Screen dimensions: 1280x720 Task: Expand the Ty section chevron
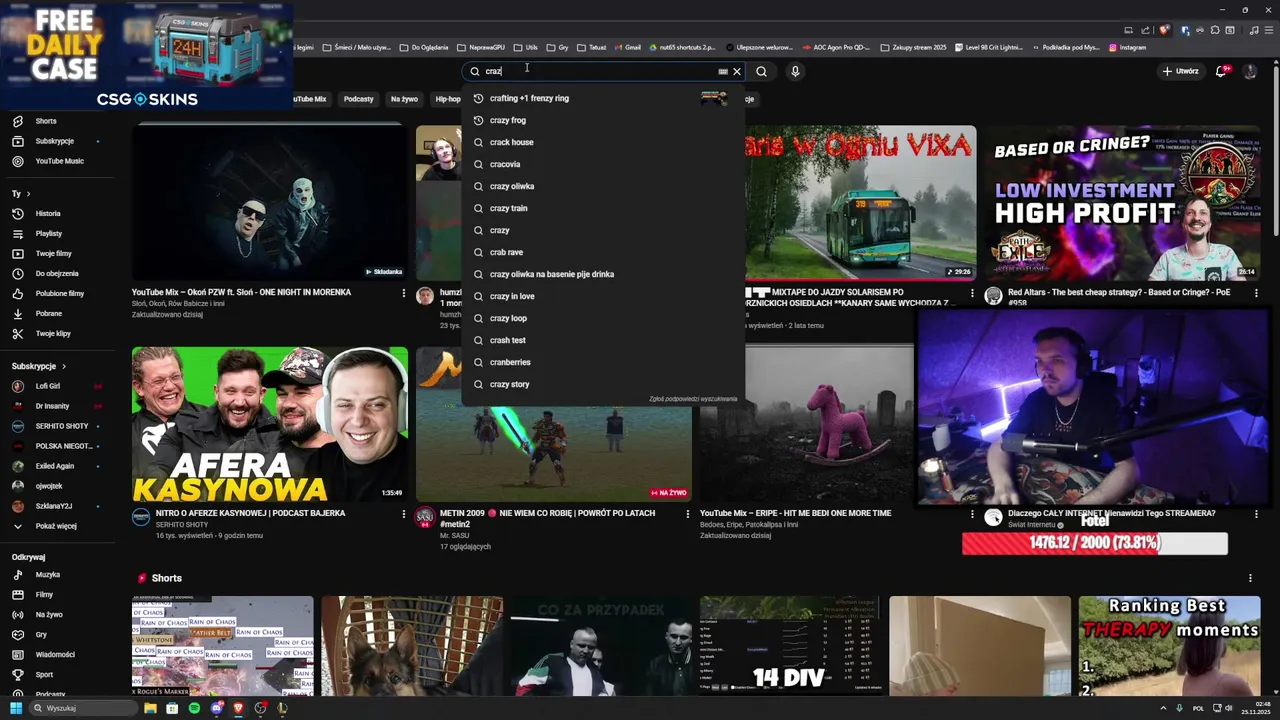point(28,194)
